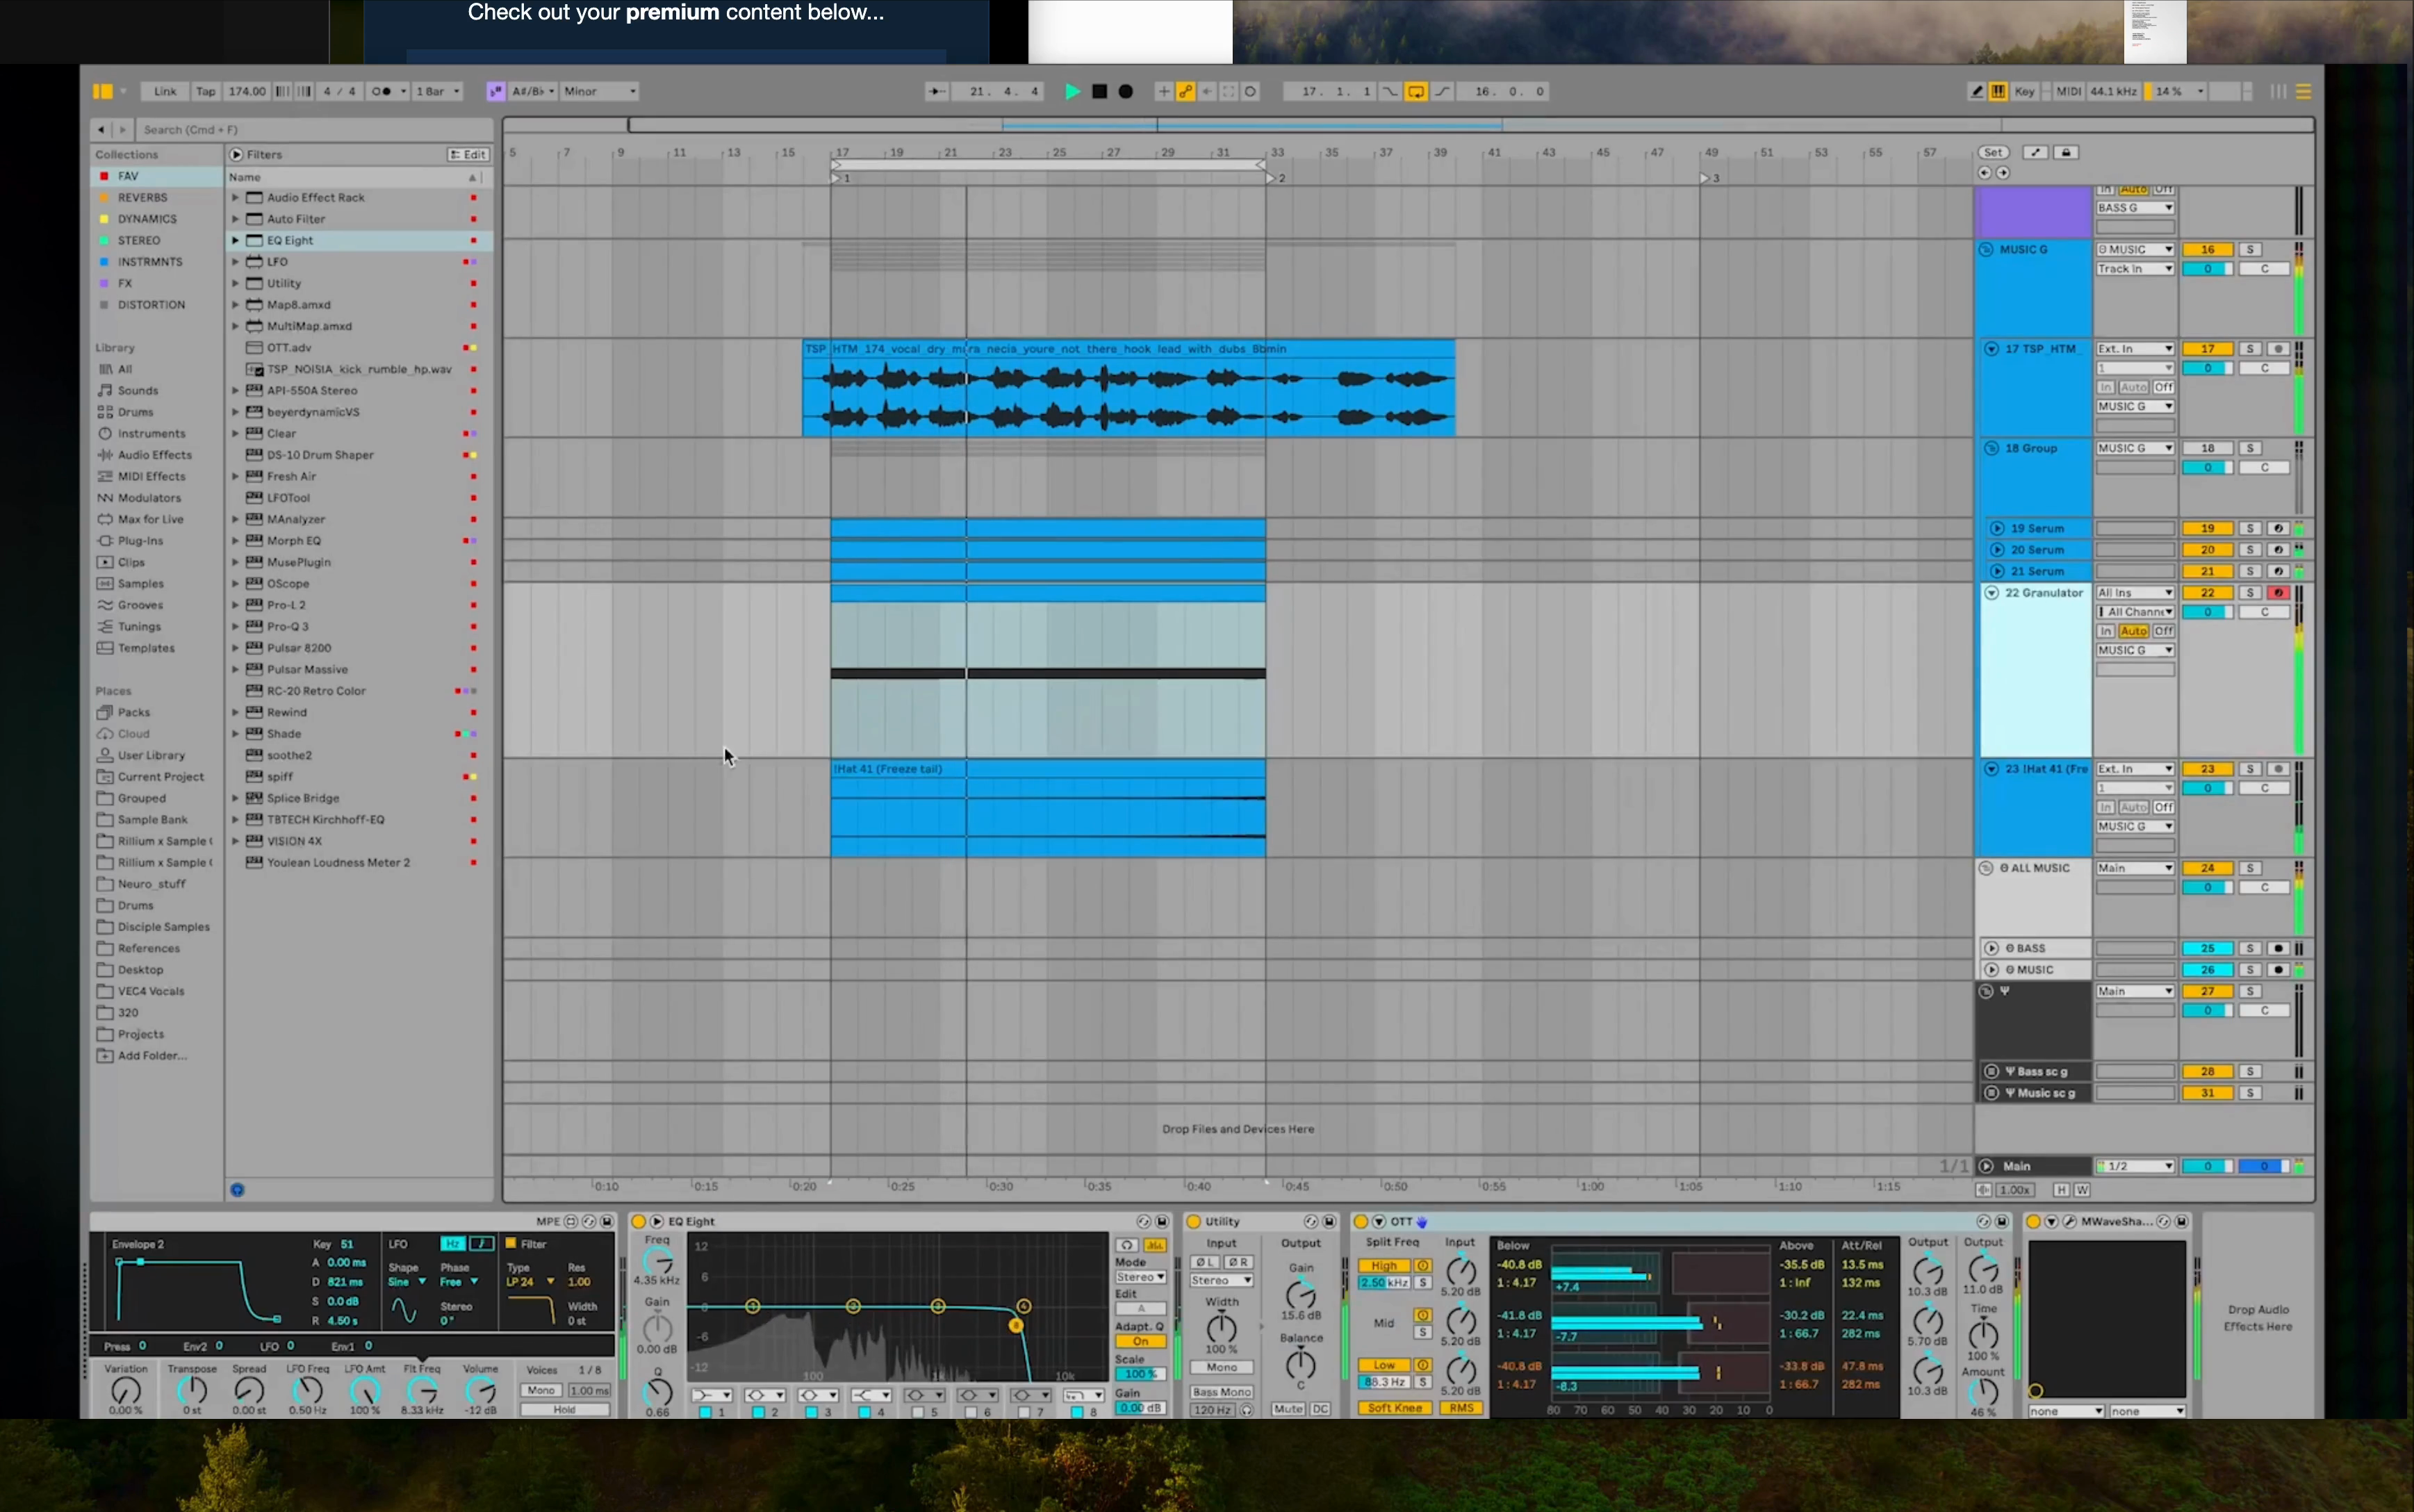
Task: Click the Re-Enable Automation arrow icon
Action: coord(1207,91)
